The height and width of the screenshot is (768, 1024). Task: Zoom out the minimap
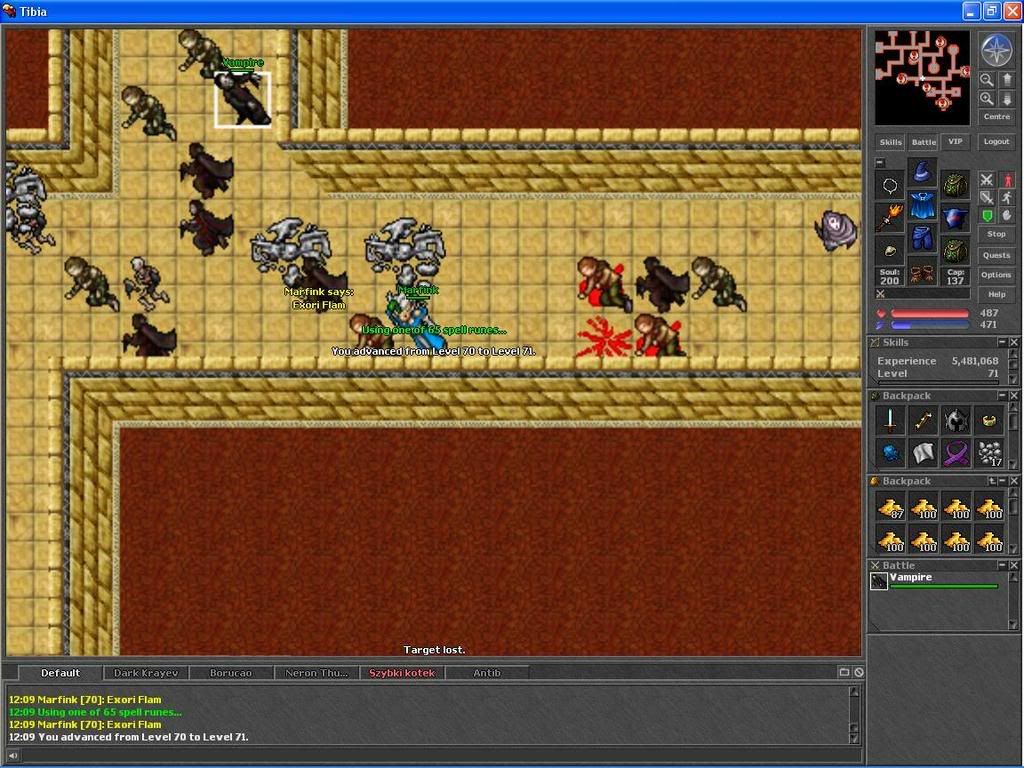coord(986,80)
